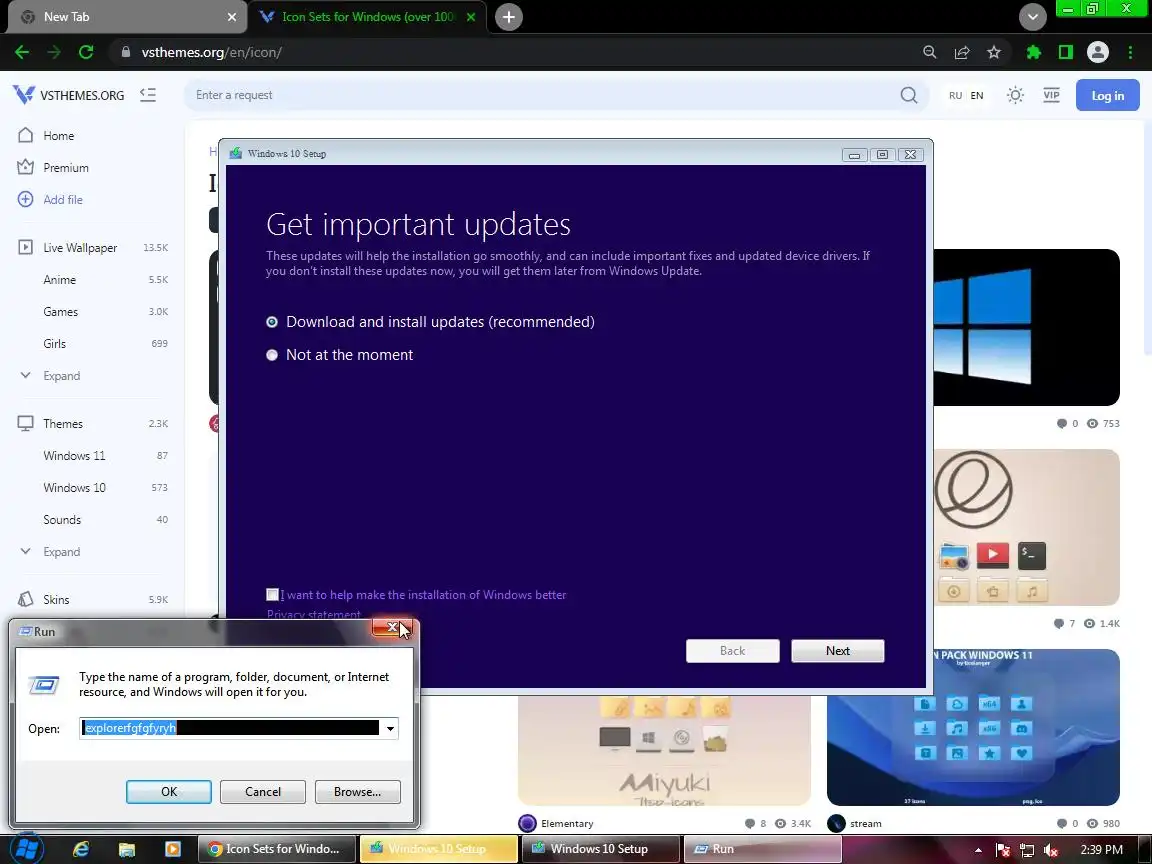Open Add file in the sidebar

point(62,200)
